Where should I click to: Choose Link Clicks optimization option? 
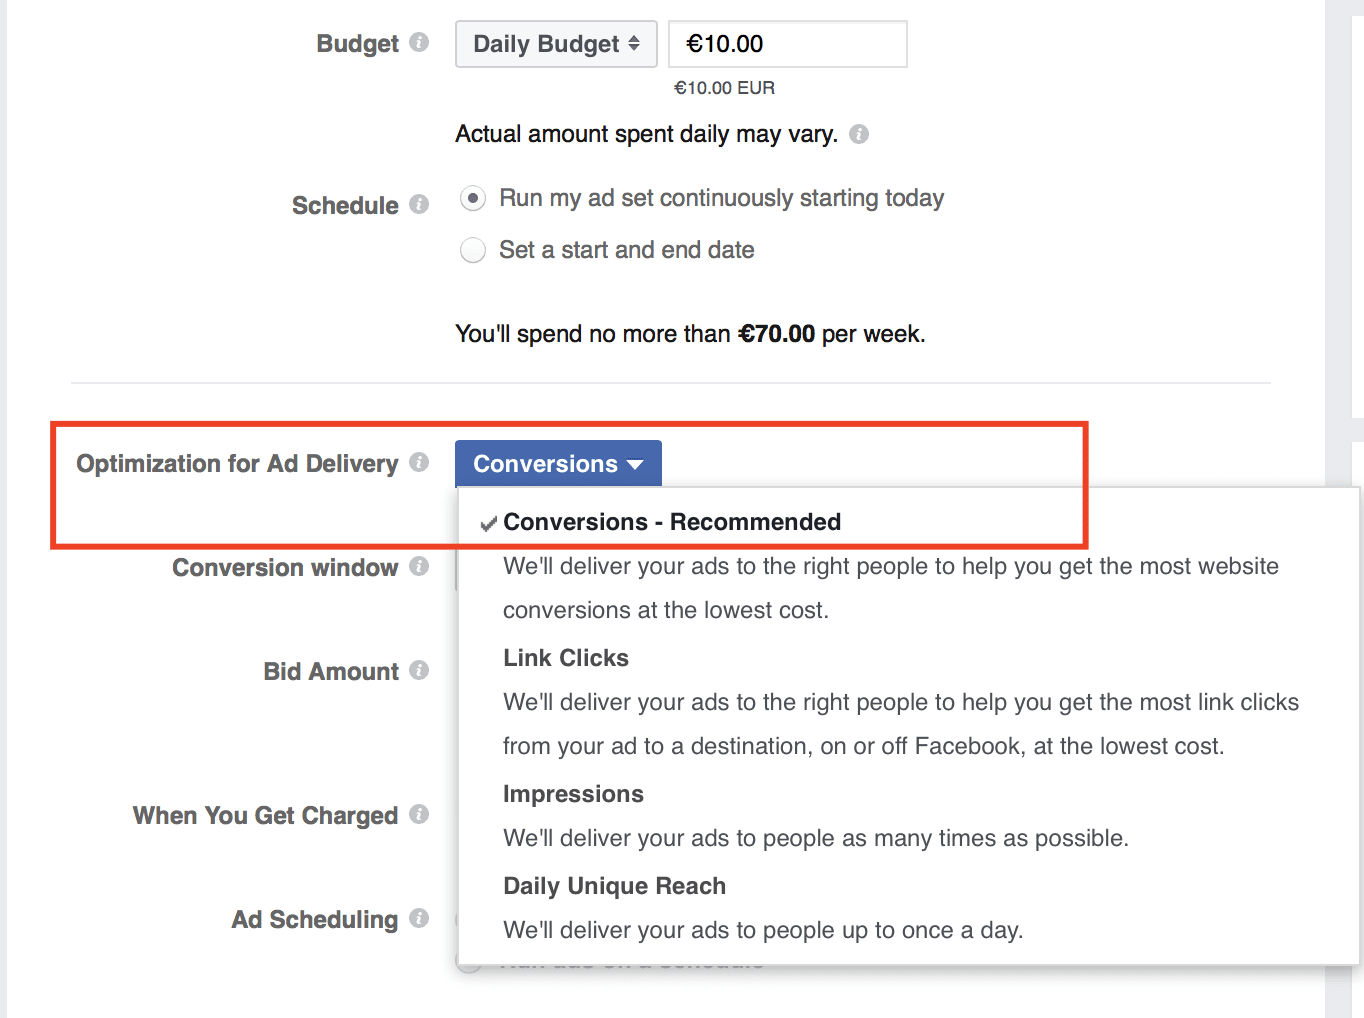pos(566,658)
